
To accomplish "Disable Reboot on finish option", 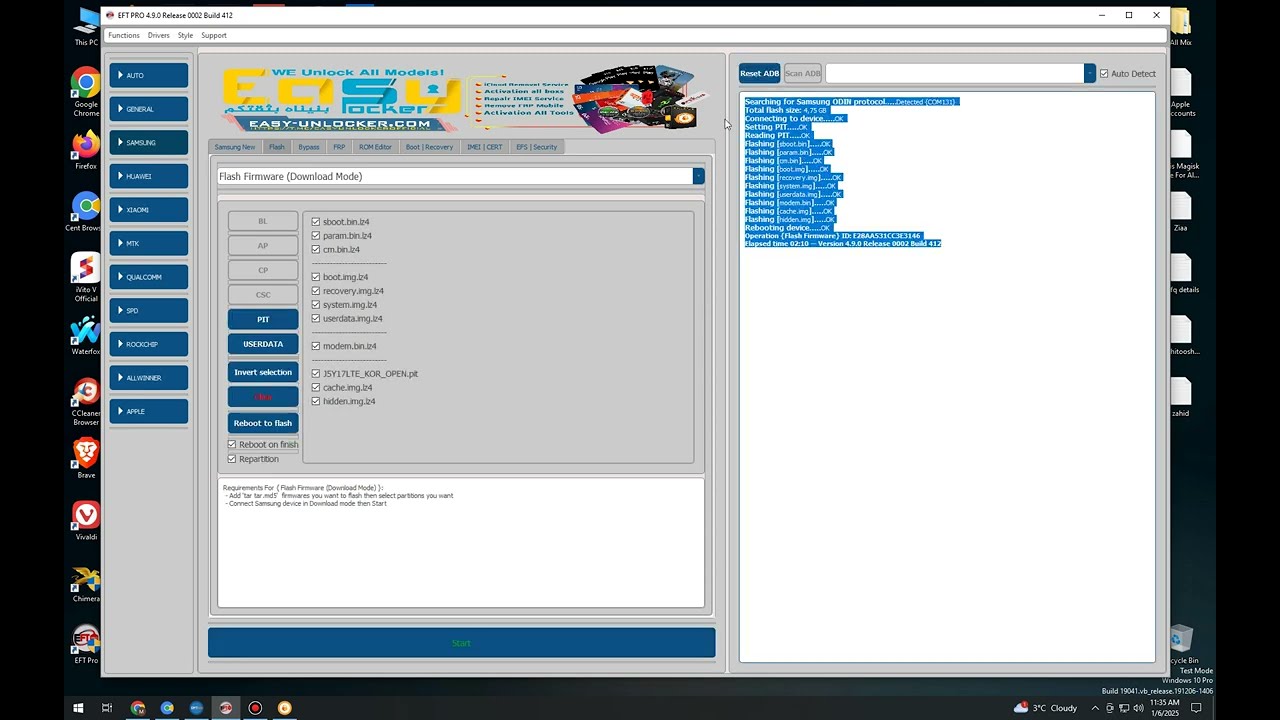I will point(232,445).
